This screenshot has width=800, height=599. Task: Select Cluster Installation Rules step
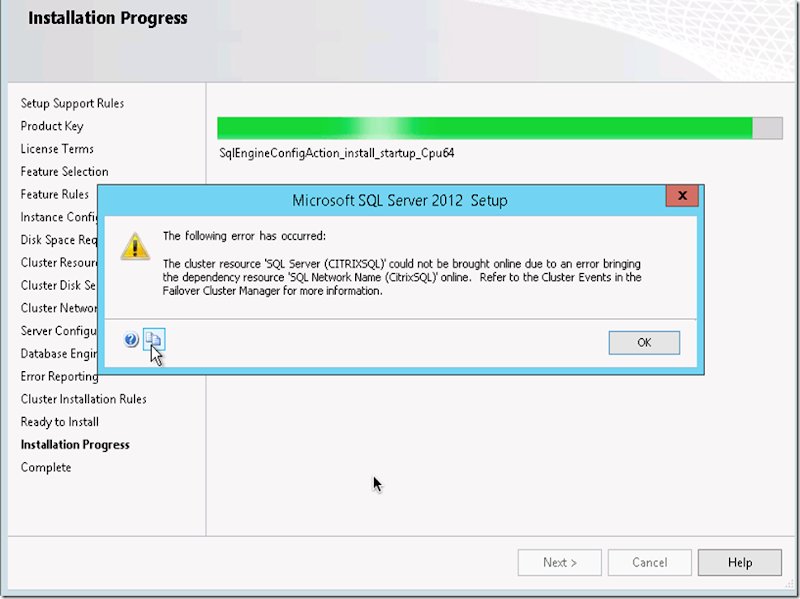point(84,399)
